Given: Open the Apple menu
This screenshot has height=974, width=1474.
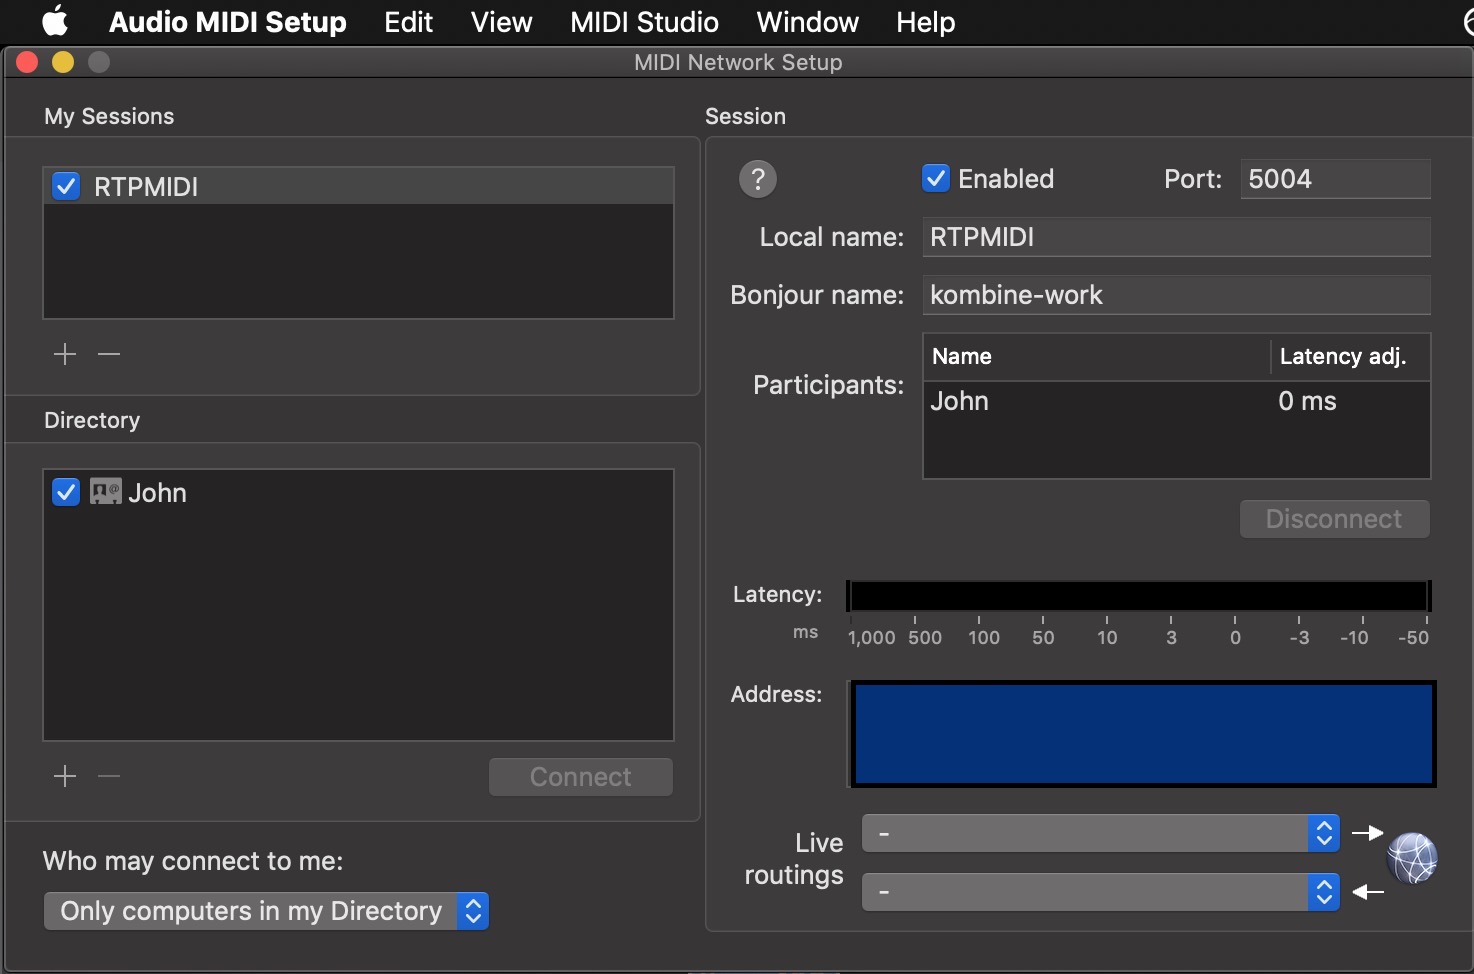Looking at the screenshot, I should 55,21.
